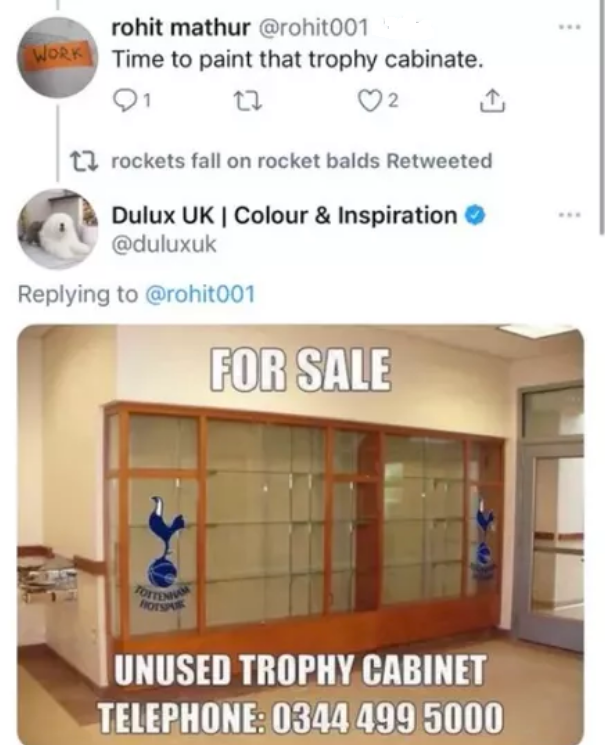Share rohit mathur's tweet
Viewport: 605px width, 745px height.
[x=493, y=101]
